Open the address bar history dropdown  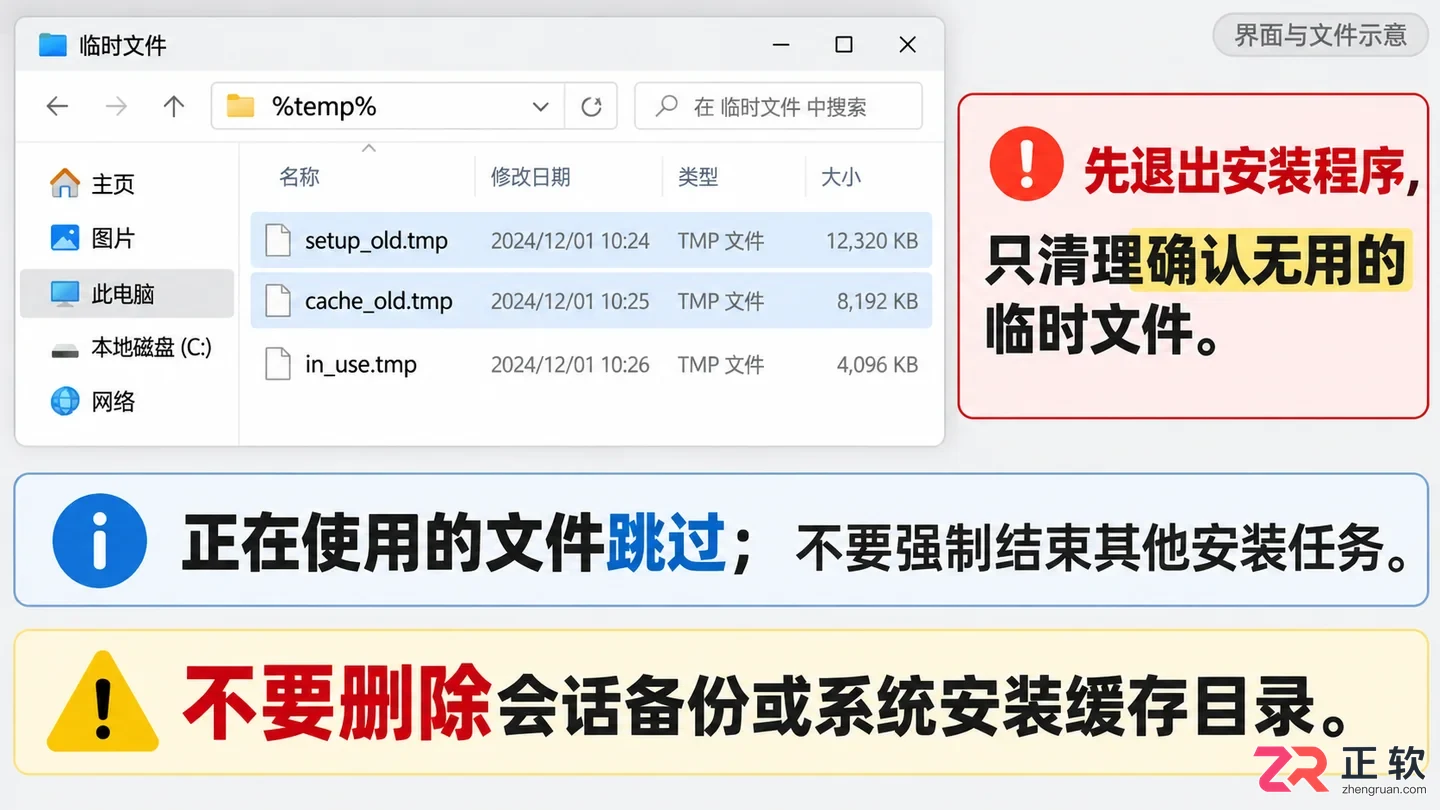[541, 106]
